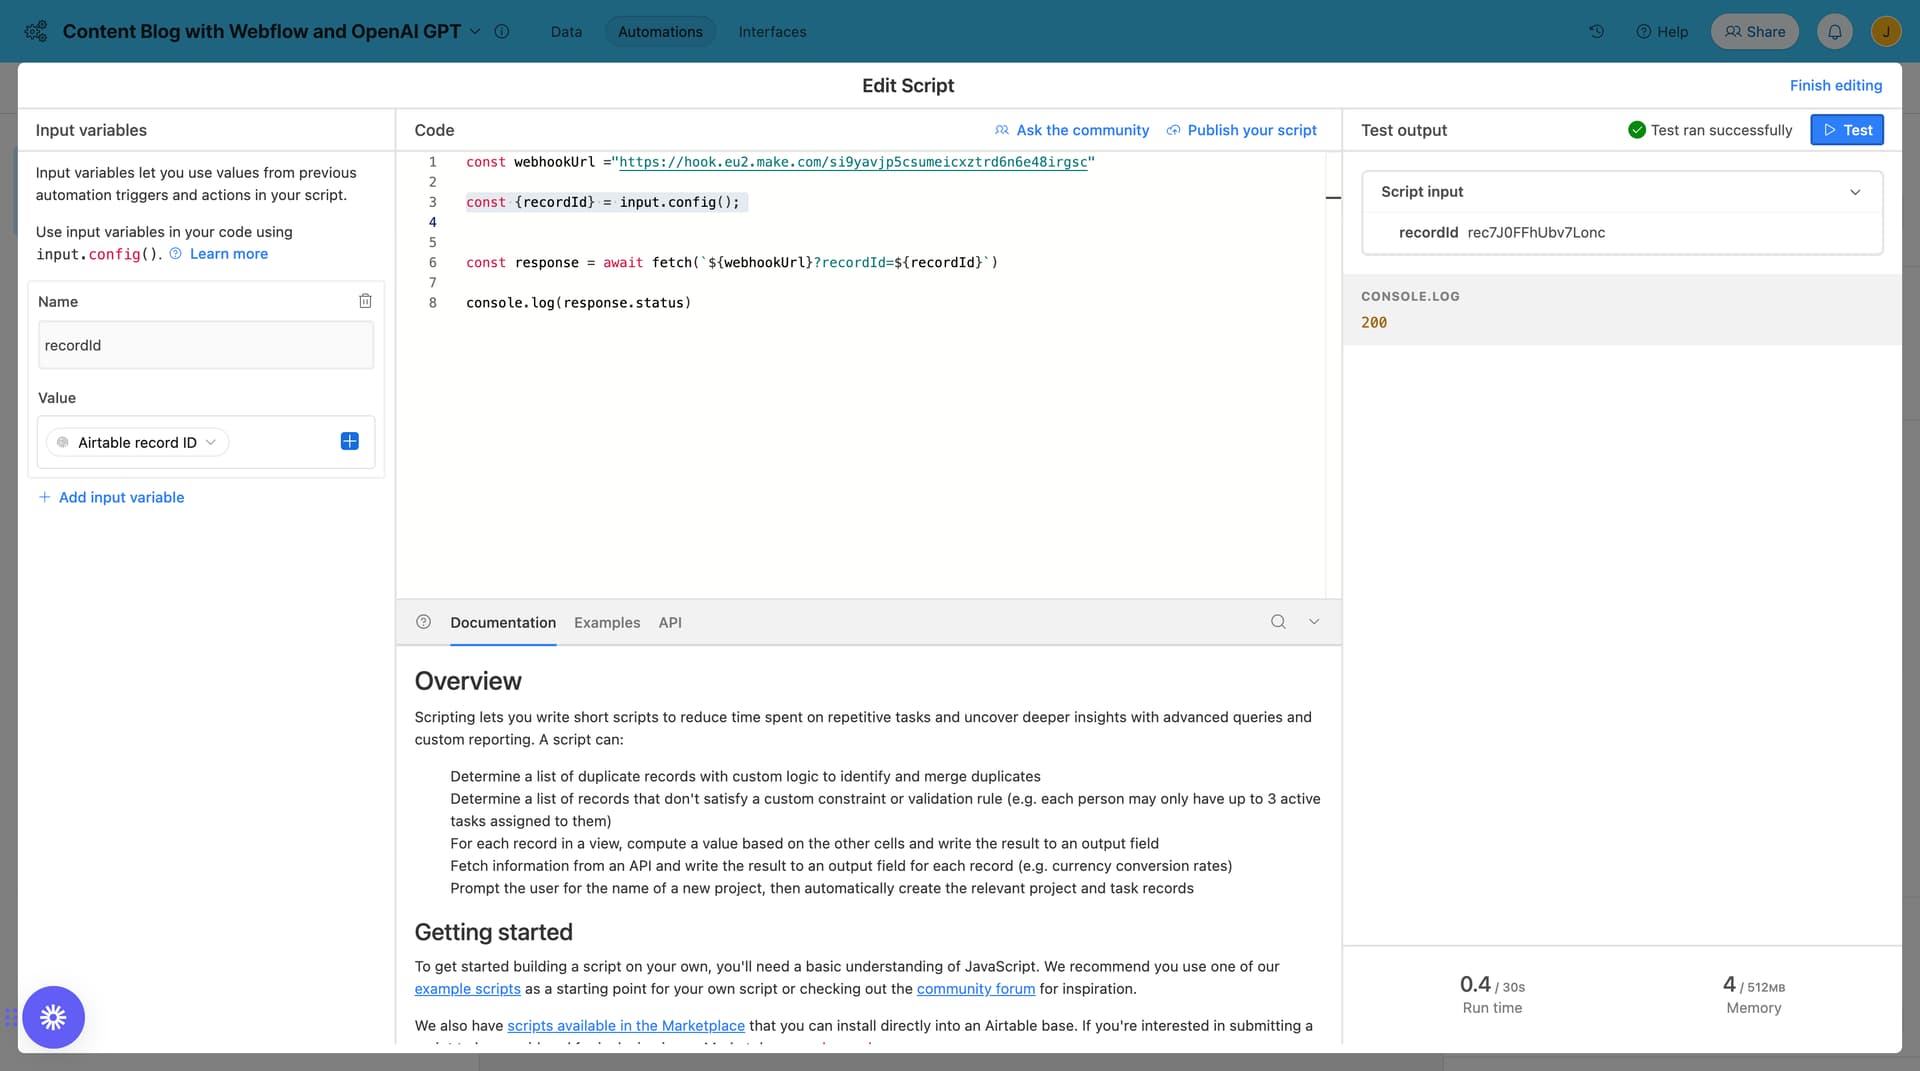Click Publish your script link
Viewport: 1920px width, 1071px height.
(1241, 130)
